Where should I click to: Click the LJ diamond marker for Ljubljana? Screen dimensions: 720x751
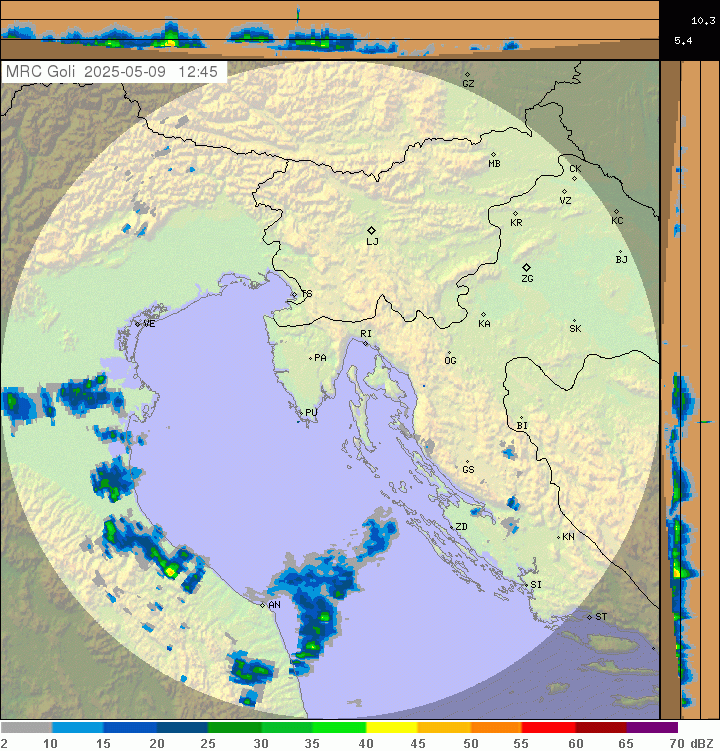click(x=371, y=231)
